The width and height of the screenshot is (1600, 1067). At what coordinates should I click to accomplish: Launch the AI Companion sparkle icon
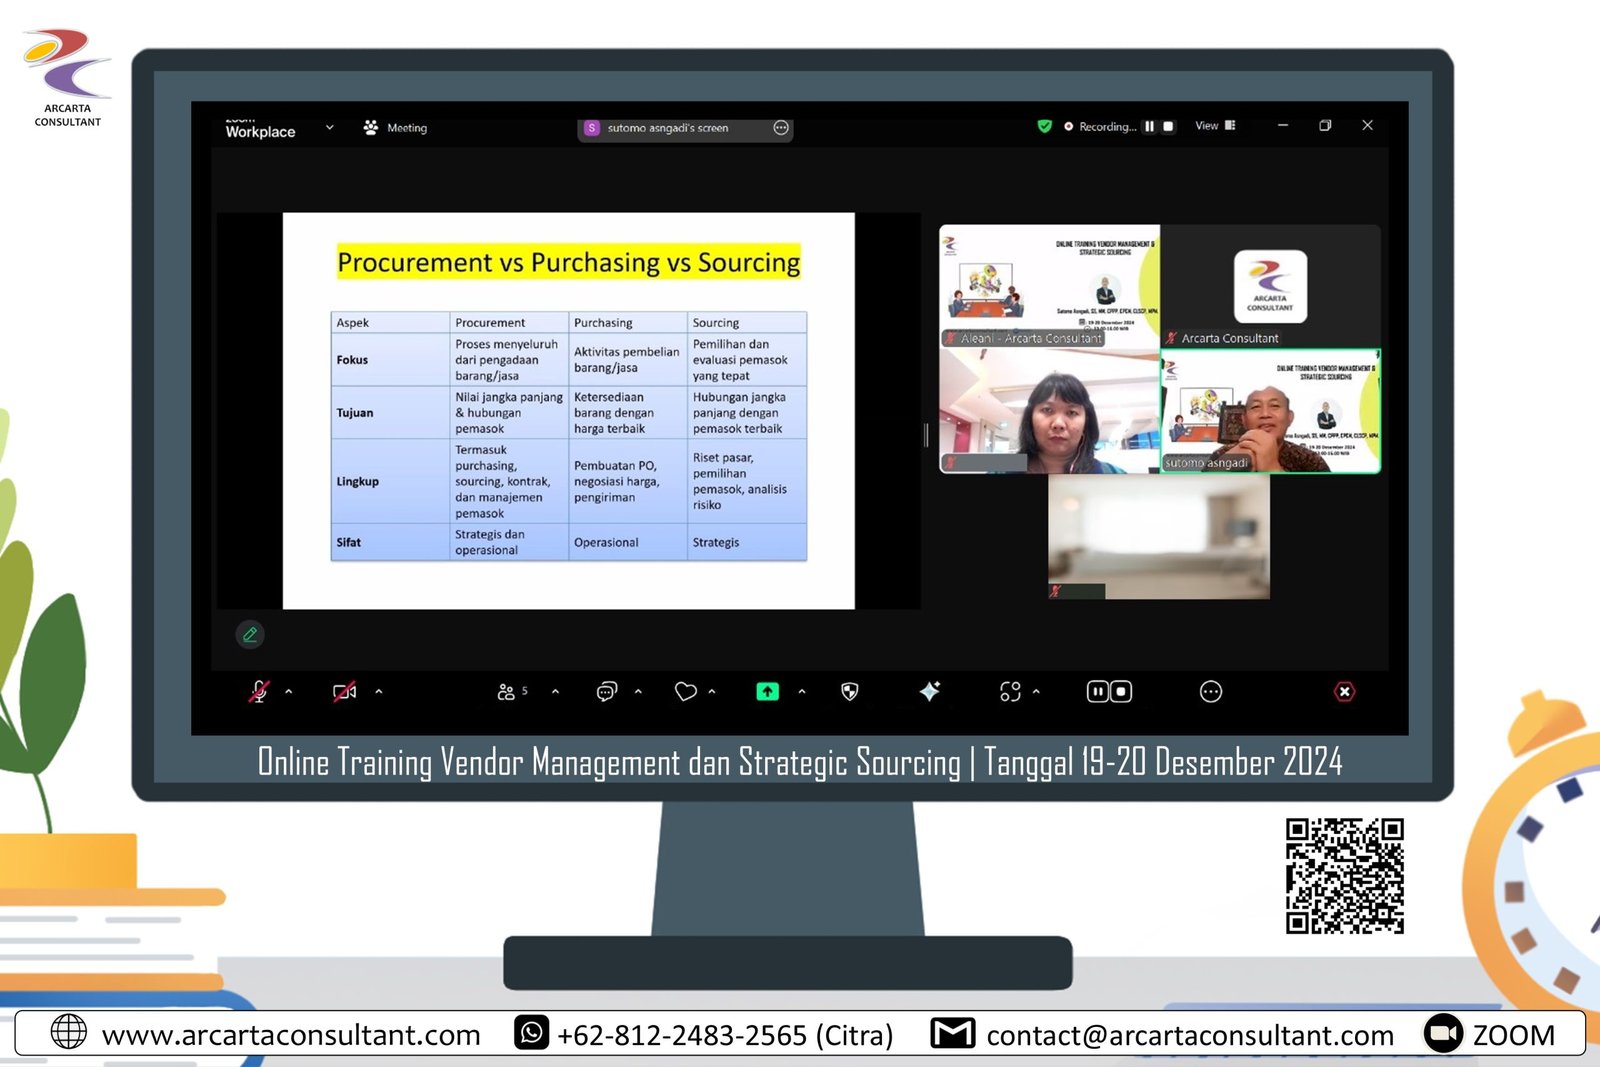[930, 692]
